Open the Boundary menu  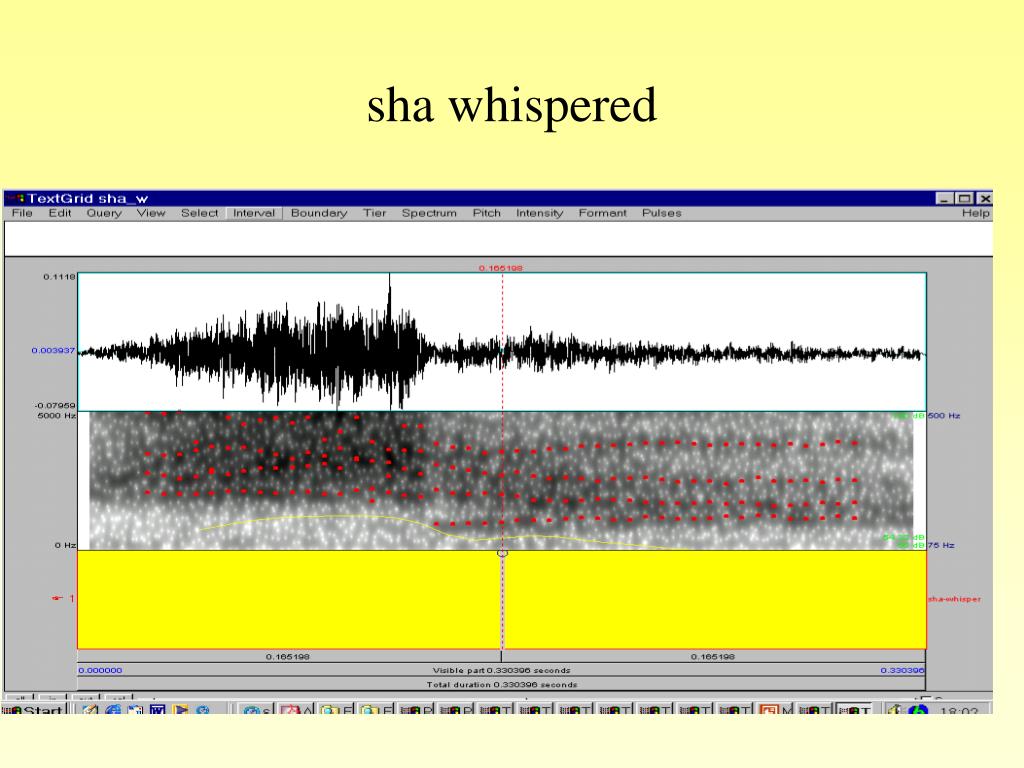click(319, 213)
